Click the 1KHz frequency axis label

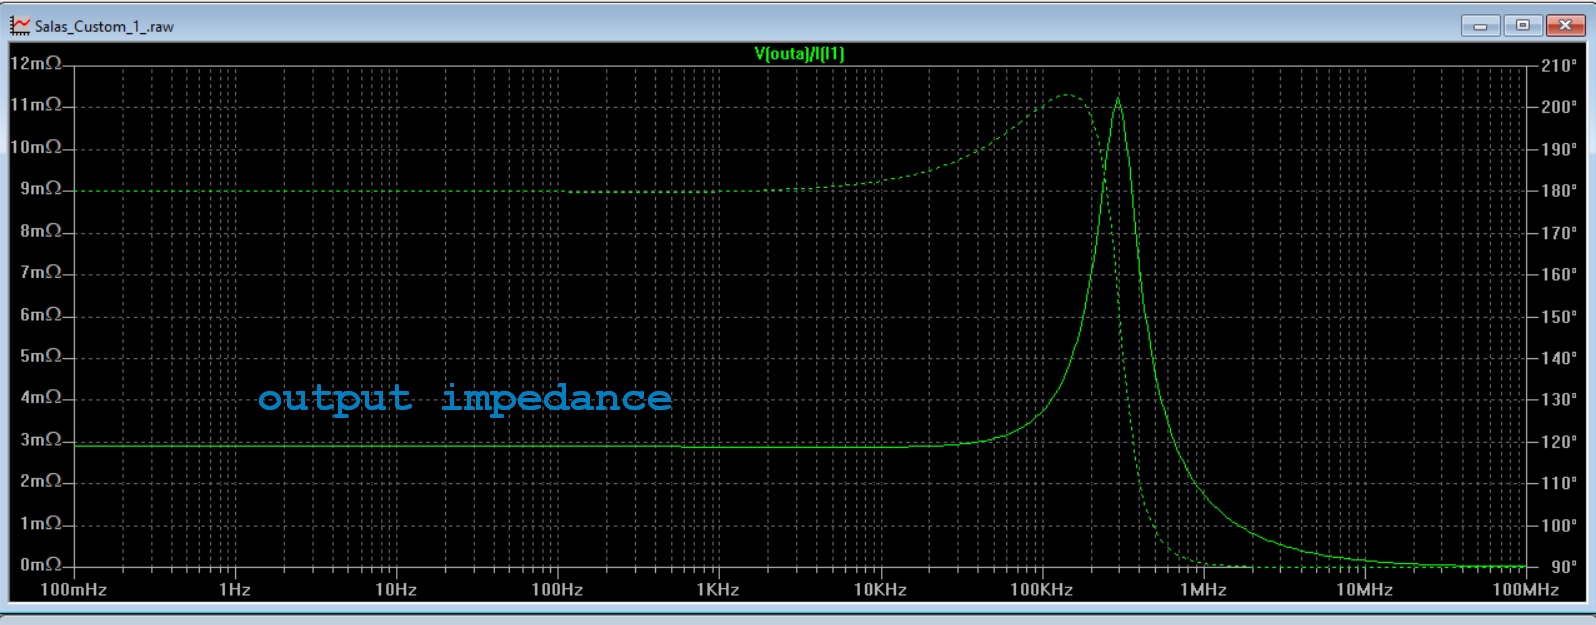(x=718, y=589)
